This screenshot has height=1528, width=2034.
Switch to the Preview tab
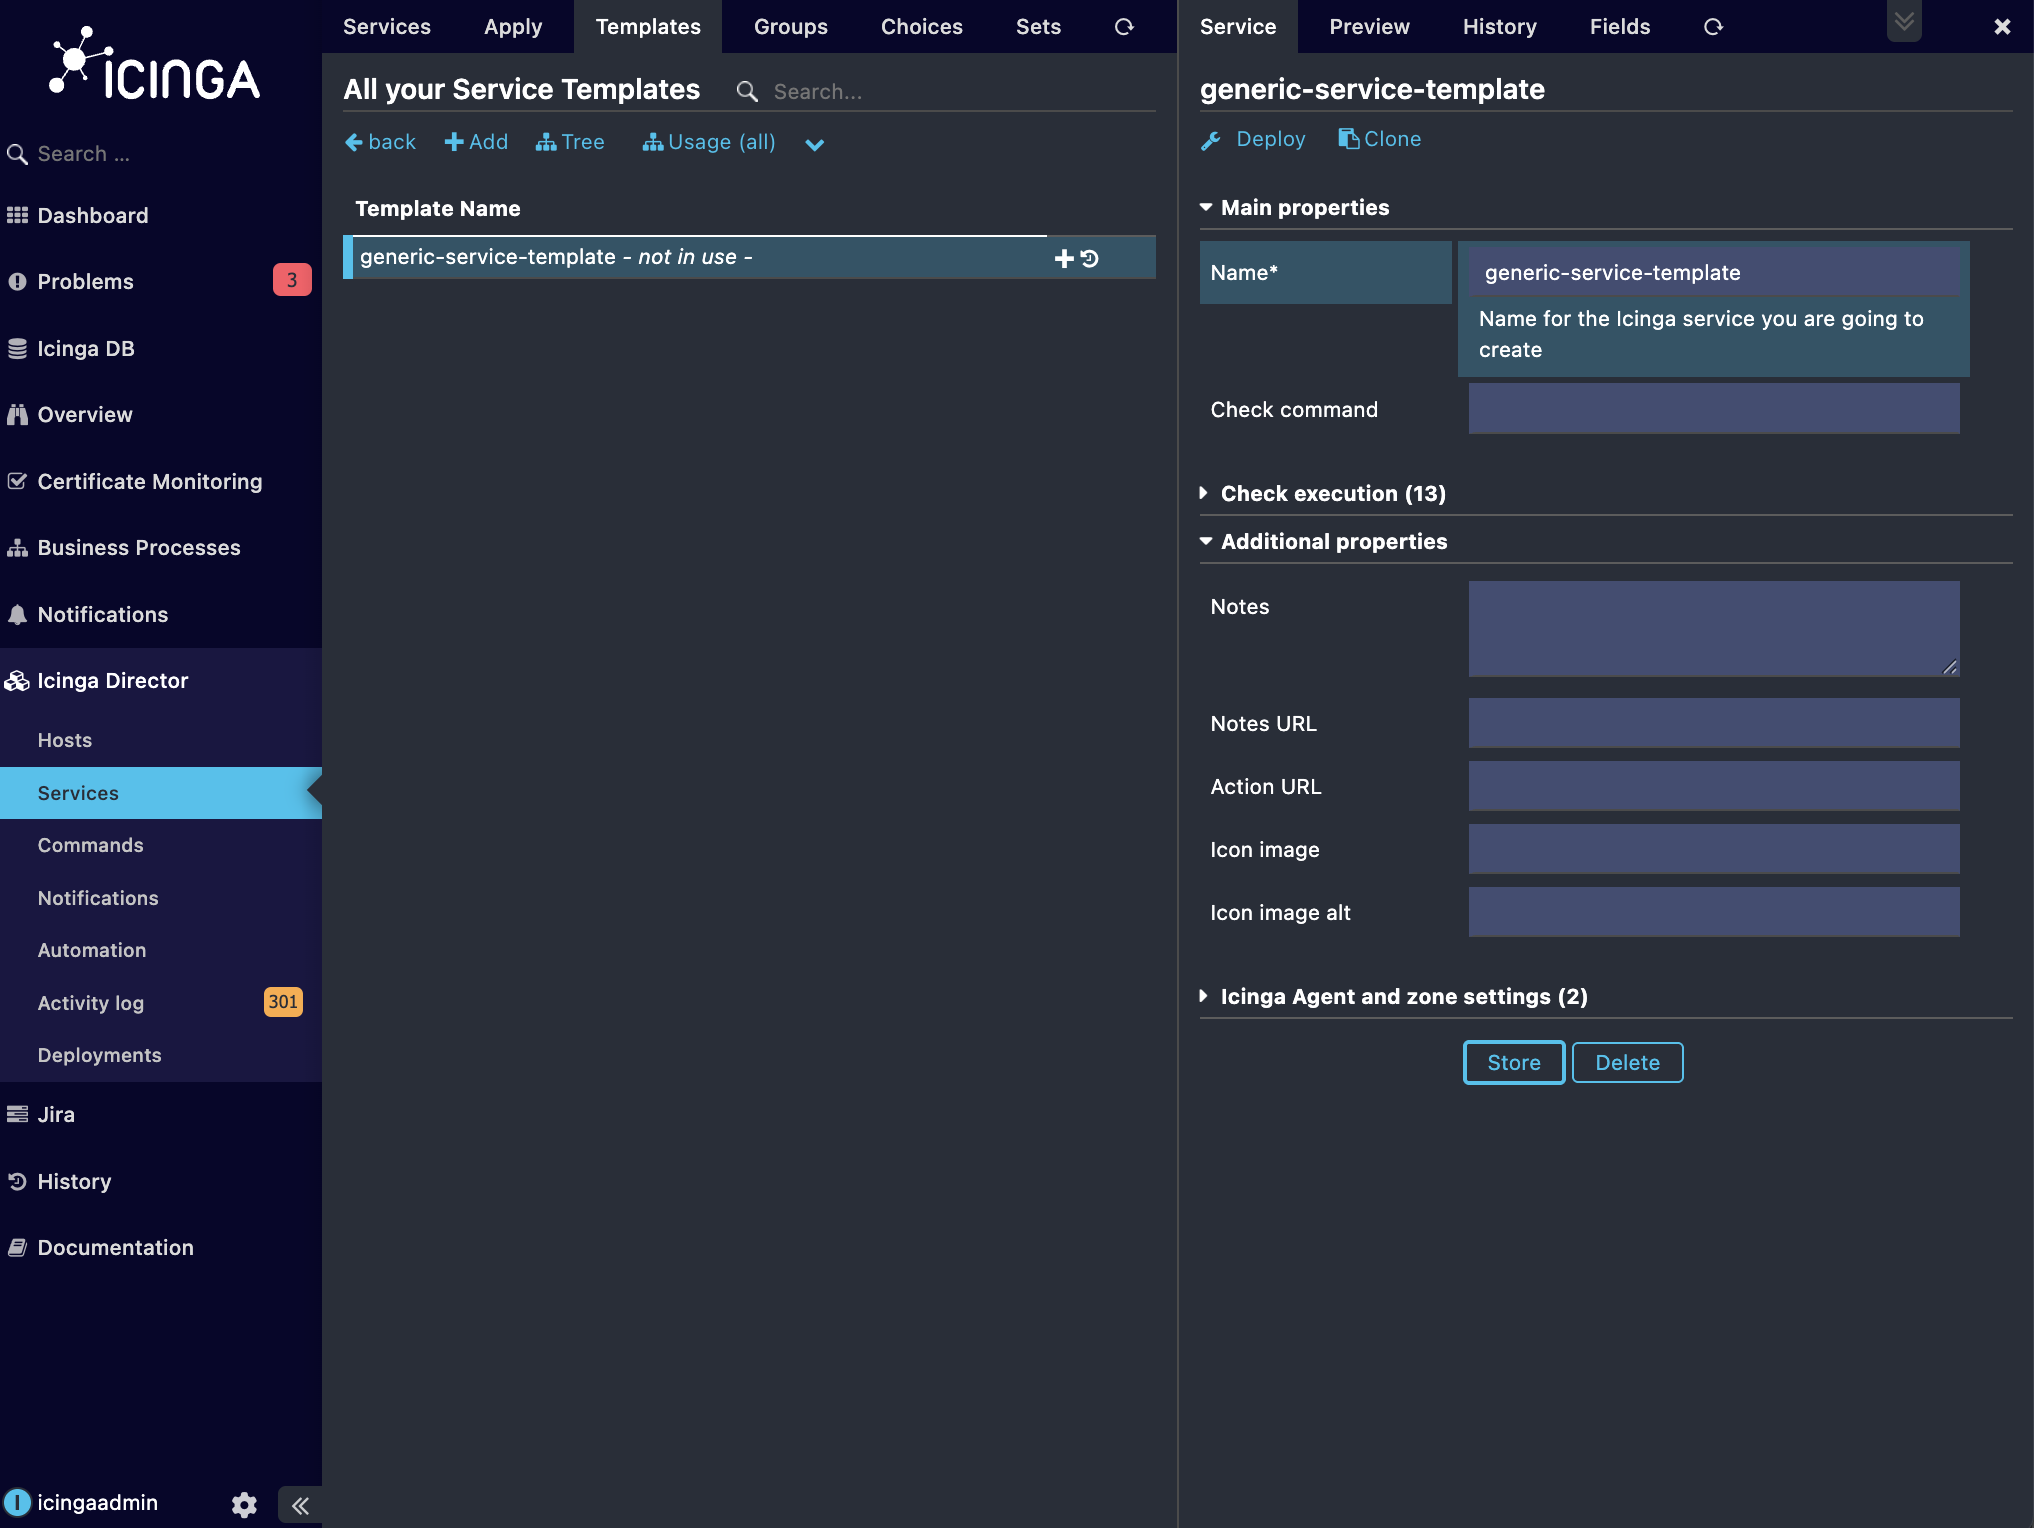(x=1369, y=26)
